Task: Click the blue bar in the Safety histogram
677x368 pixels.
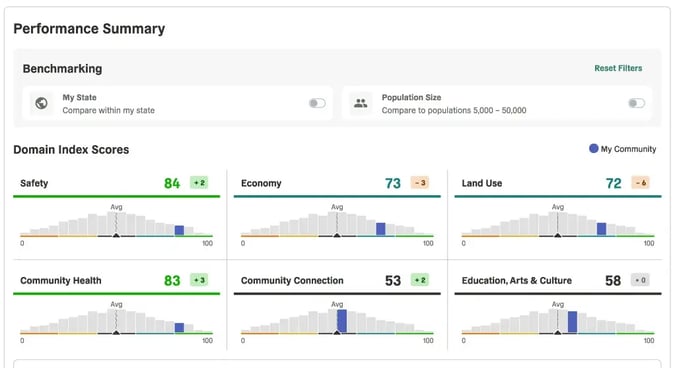Action: pos(179,230)
